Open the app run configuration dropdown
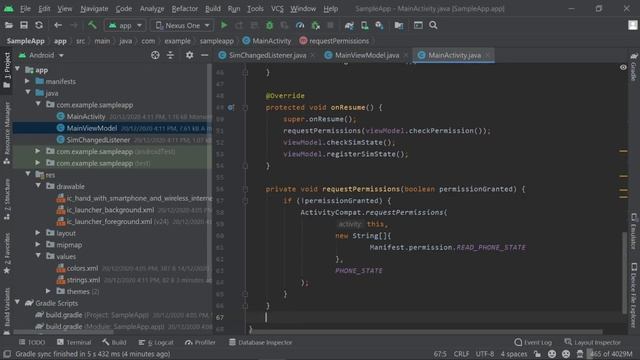The image size is (640, 360). coord(124,25)
